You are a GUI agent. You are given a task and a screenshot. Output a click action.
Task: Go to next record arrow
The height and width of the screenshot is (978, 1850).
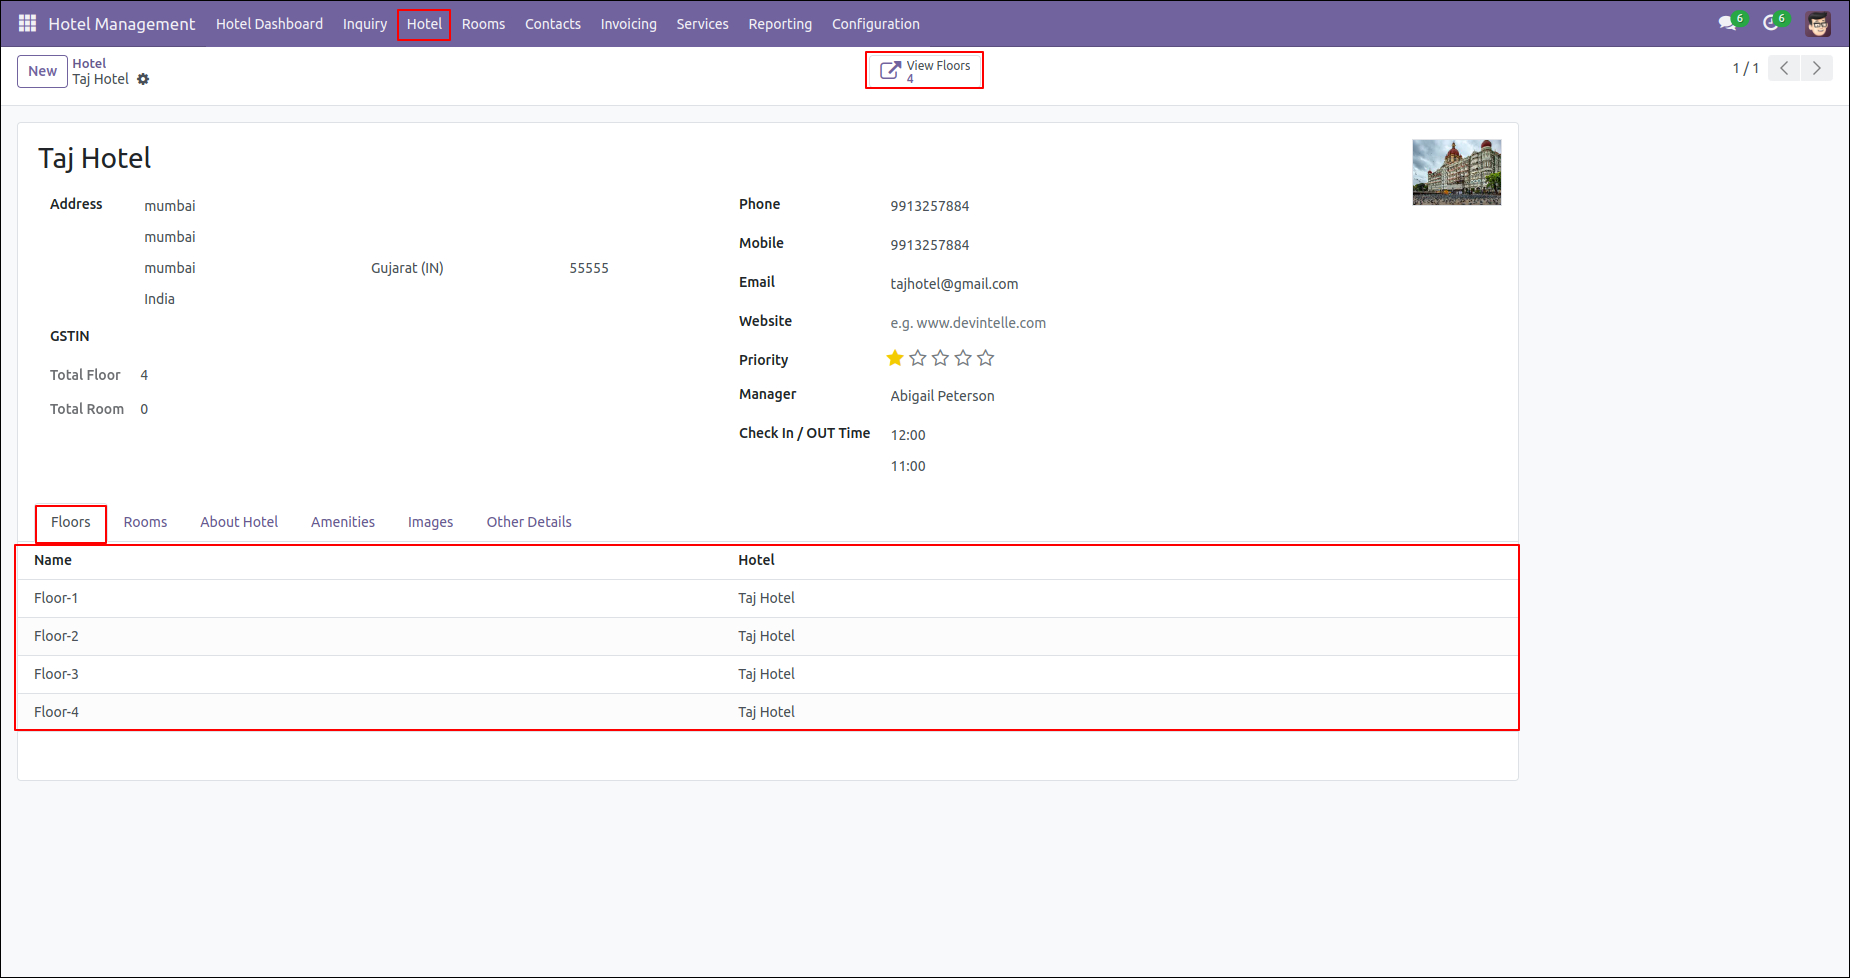(1817, 68)
